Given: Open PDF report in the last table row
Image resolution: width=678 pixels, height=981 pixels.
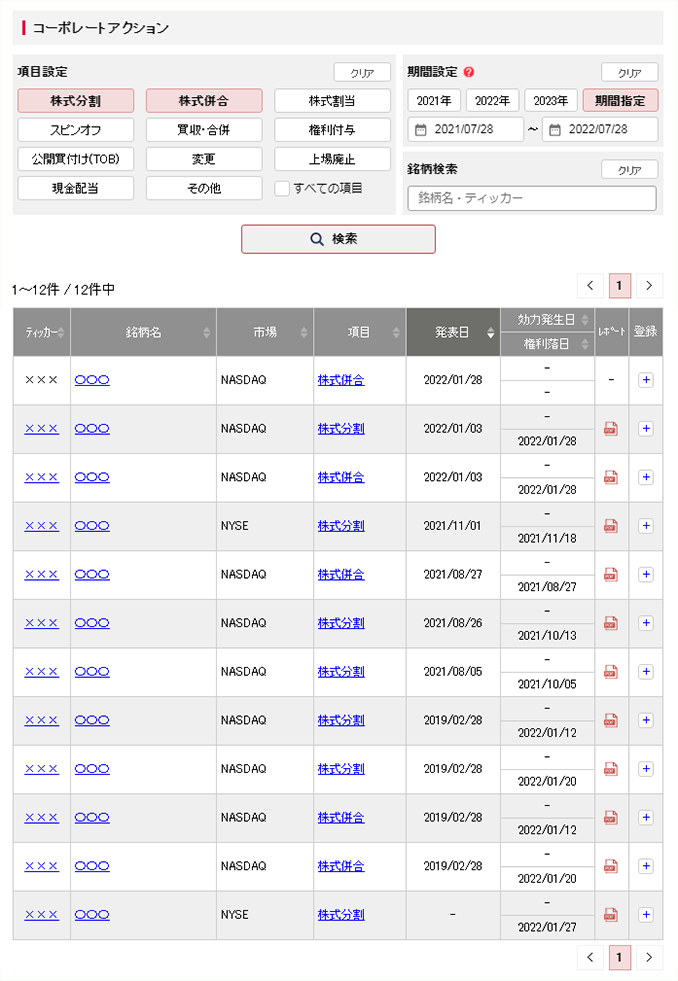Looking at the screenshot, I should (x=611, y=914).
